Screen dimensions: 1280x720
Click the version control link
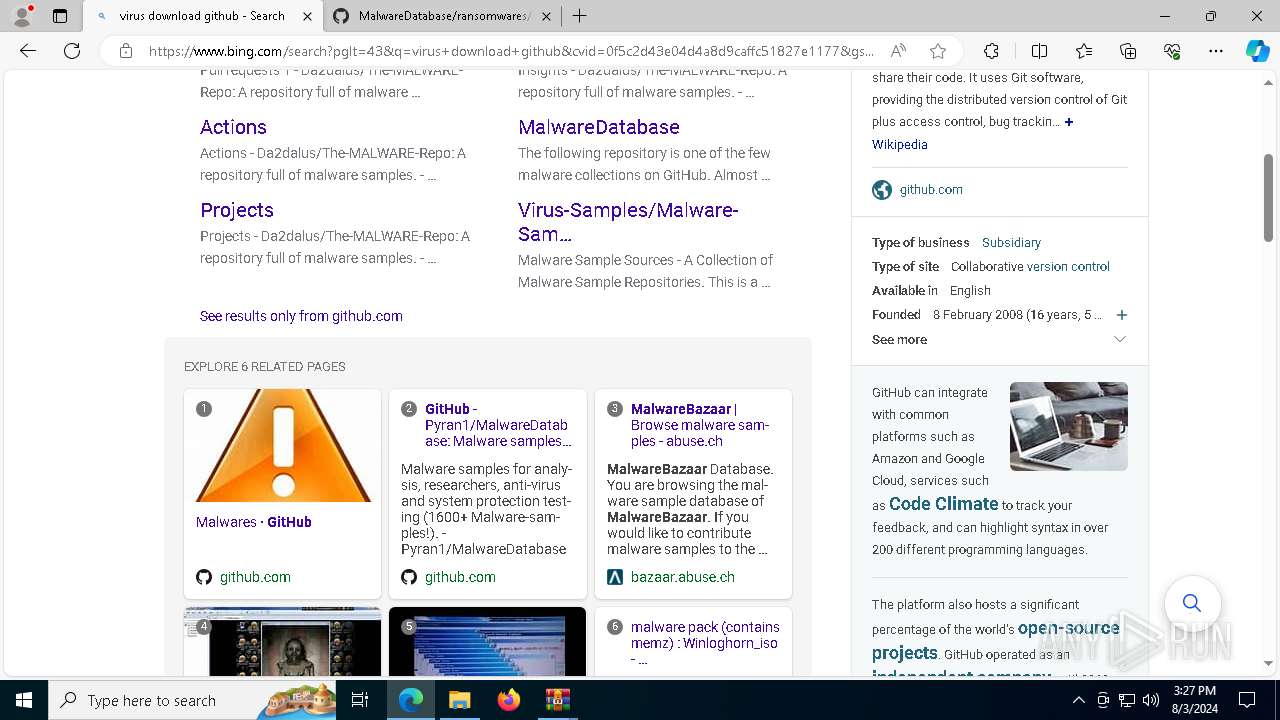click(1068, 266)
